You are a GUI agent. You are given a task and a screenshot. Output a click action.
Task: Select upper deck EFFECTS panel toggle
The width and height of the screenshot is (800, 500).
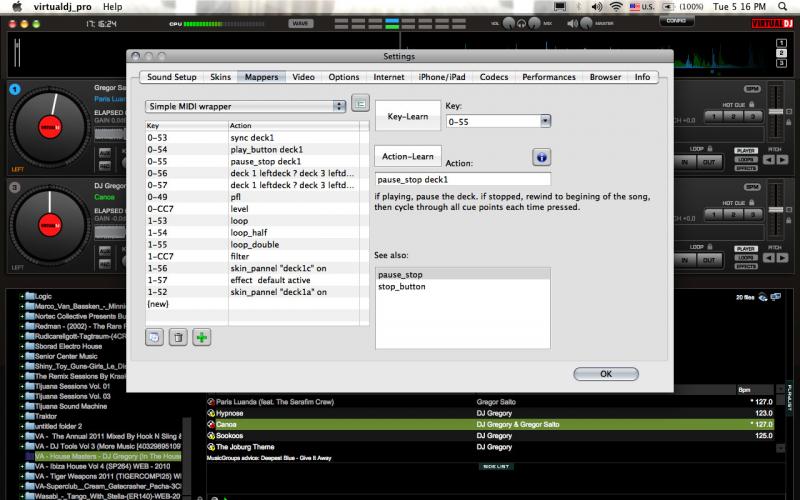(746, 168)
